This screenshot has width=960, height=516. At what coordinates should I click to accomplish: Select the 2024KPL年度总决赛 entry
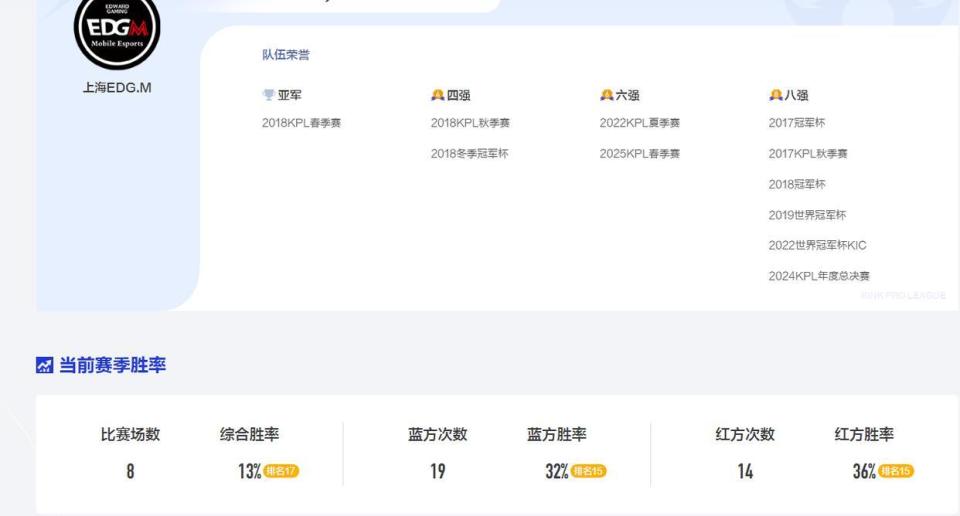point(818,276)
